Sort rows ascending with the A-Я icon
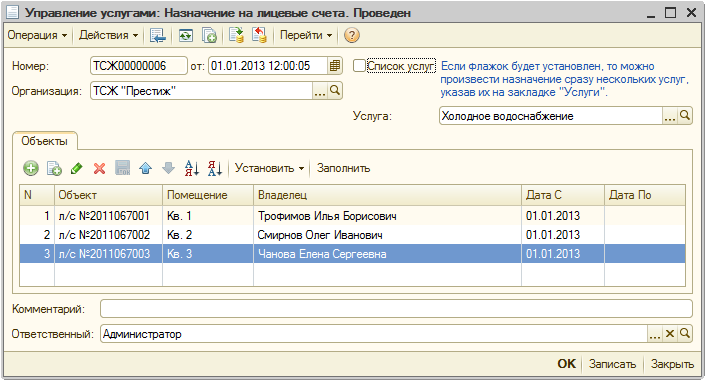Image resolution: width=705 pixels, height=380 pixels. click(x=192, y=169)
